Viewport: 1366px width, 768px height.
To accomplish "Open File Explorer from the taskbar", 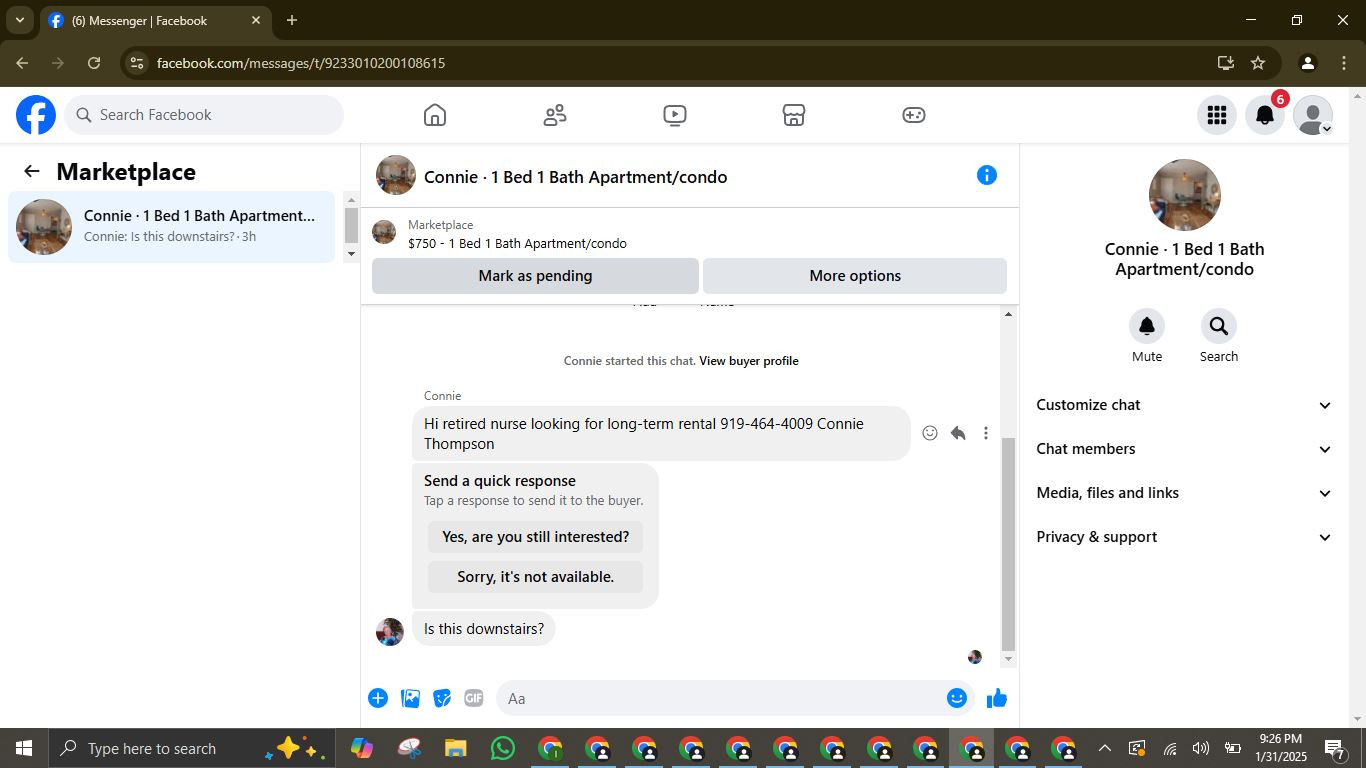I will 456,748.
